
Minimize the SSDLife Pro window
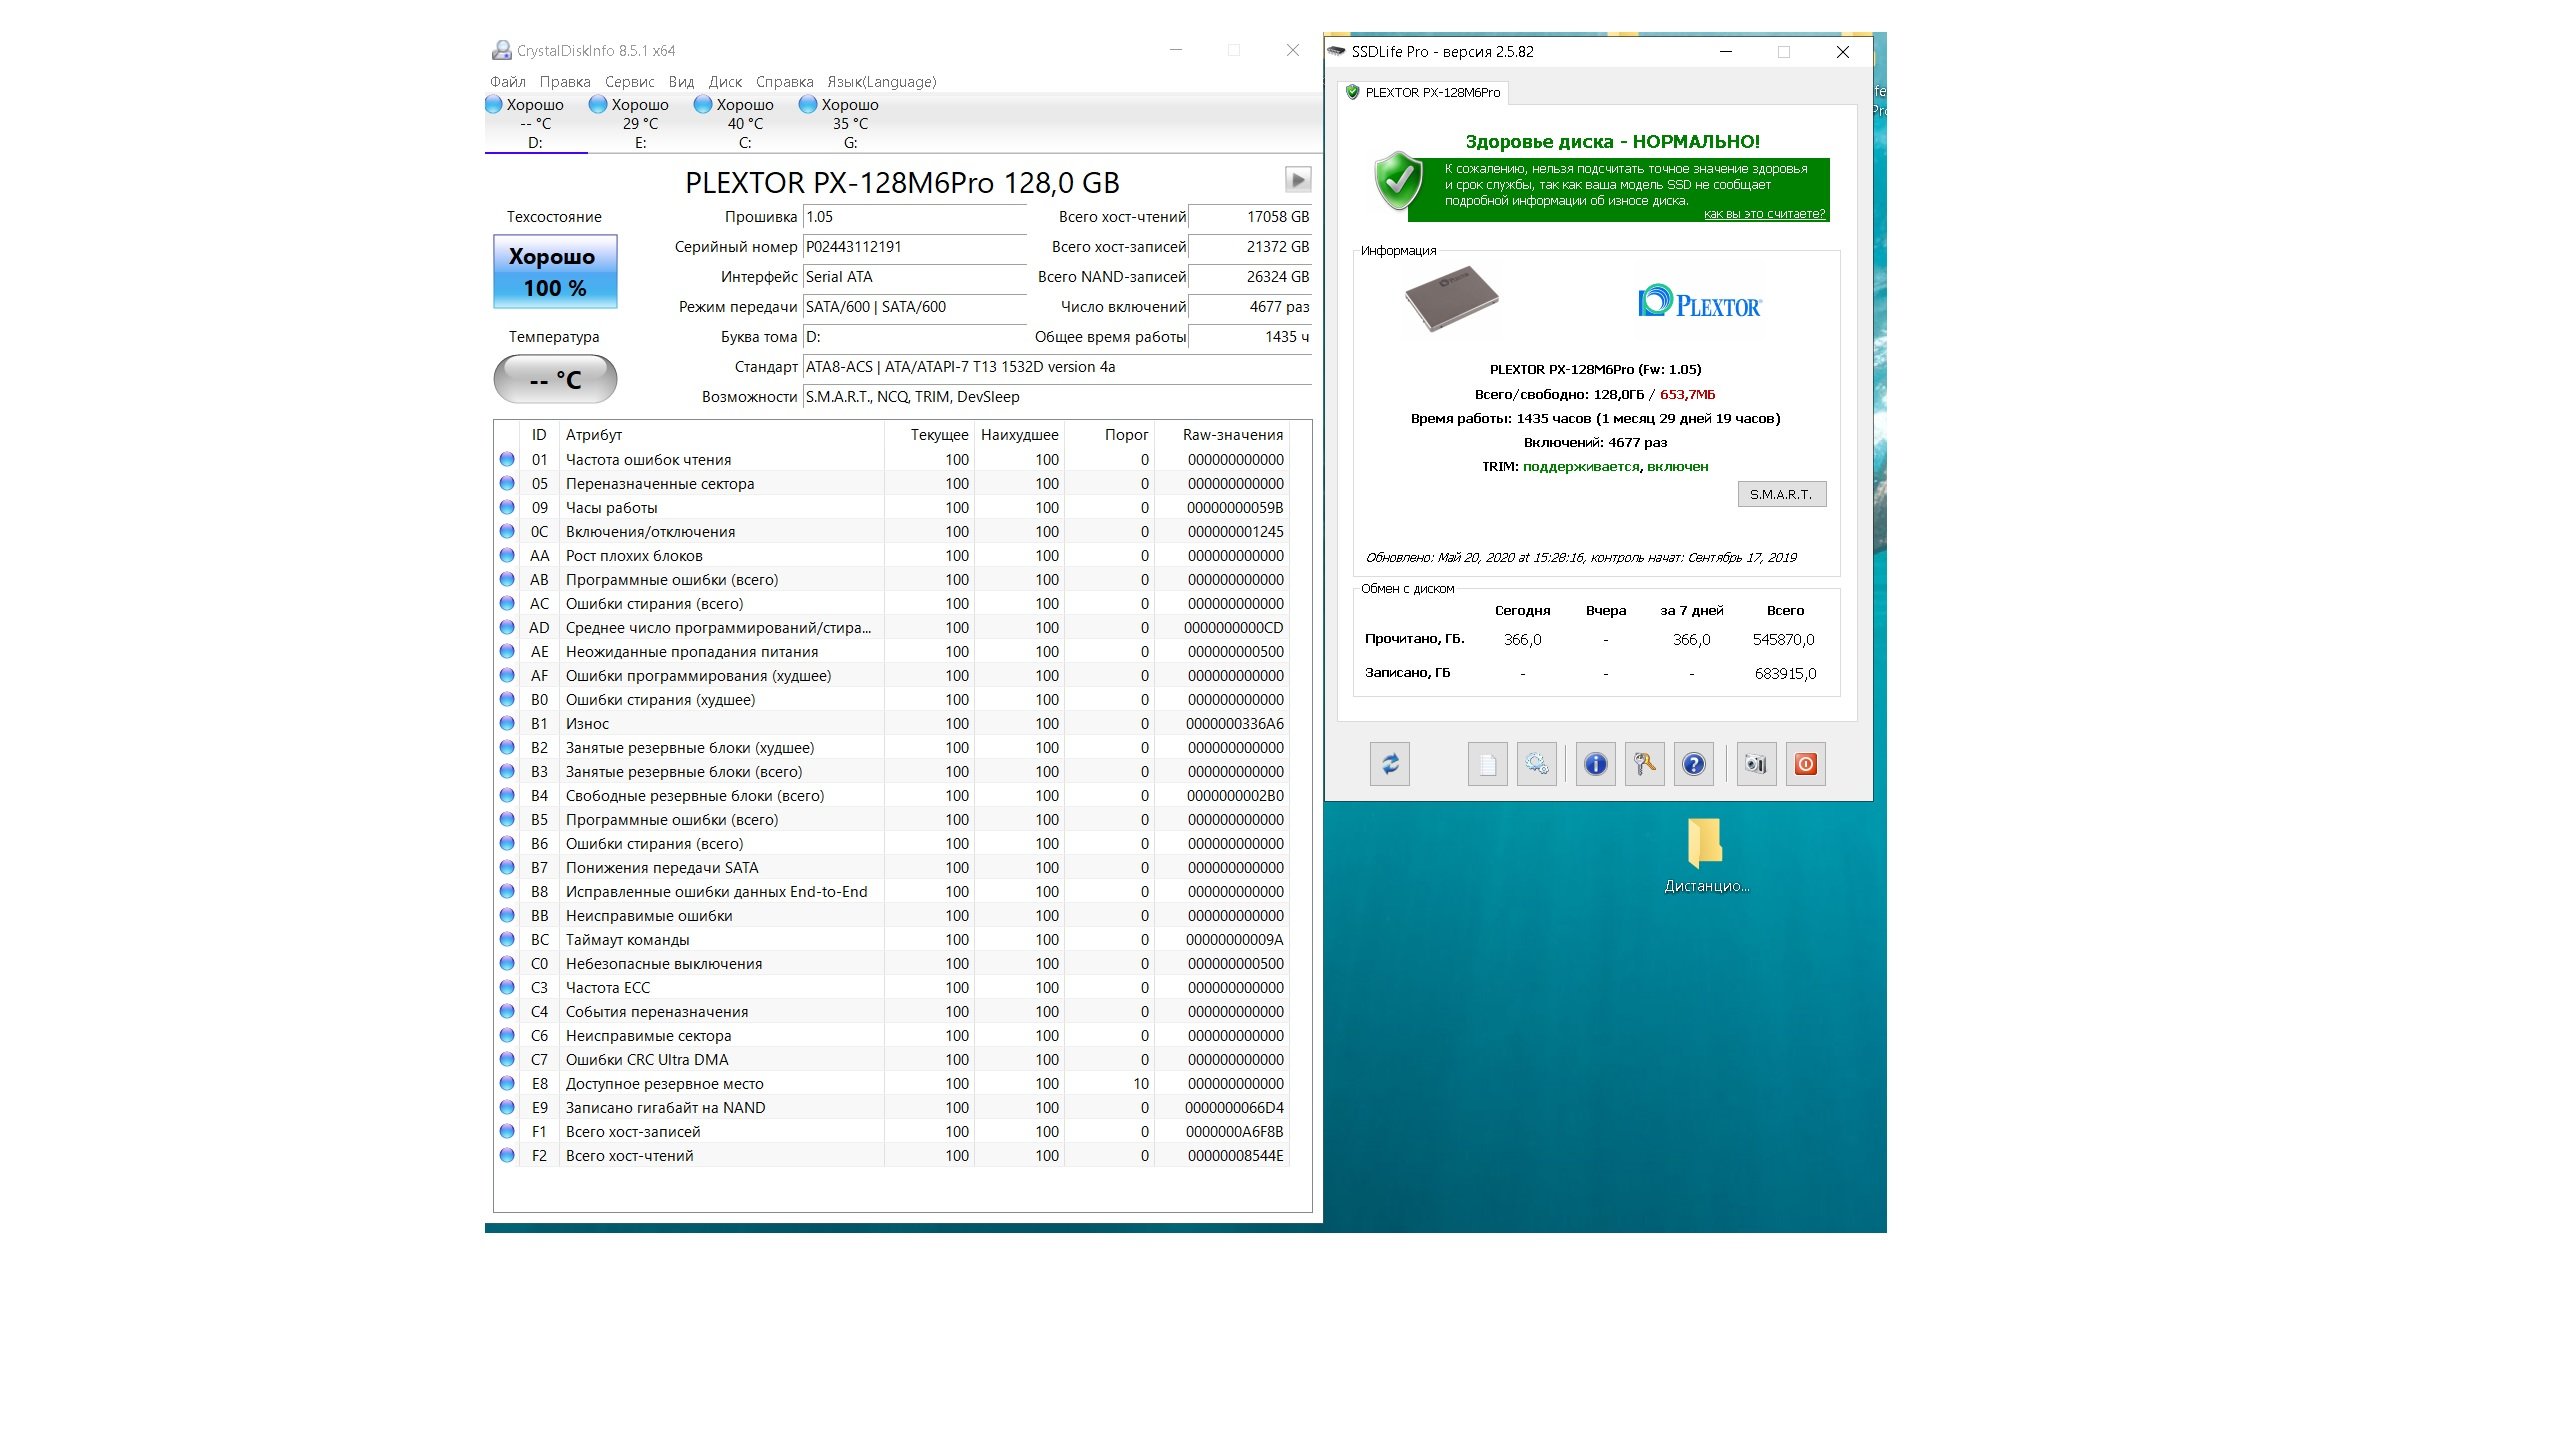point(1726,52)
